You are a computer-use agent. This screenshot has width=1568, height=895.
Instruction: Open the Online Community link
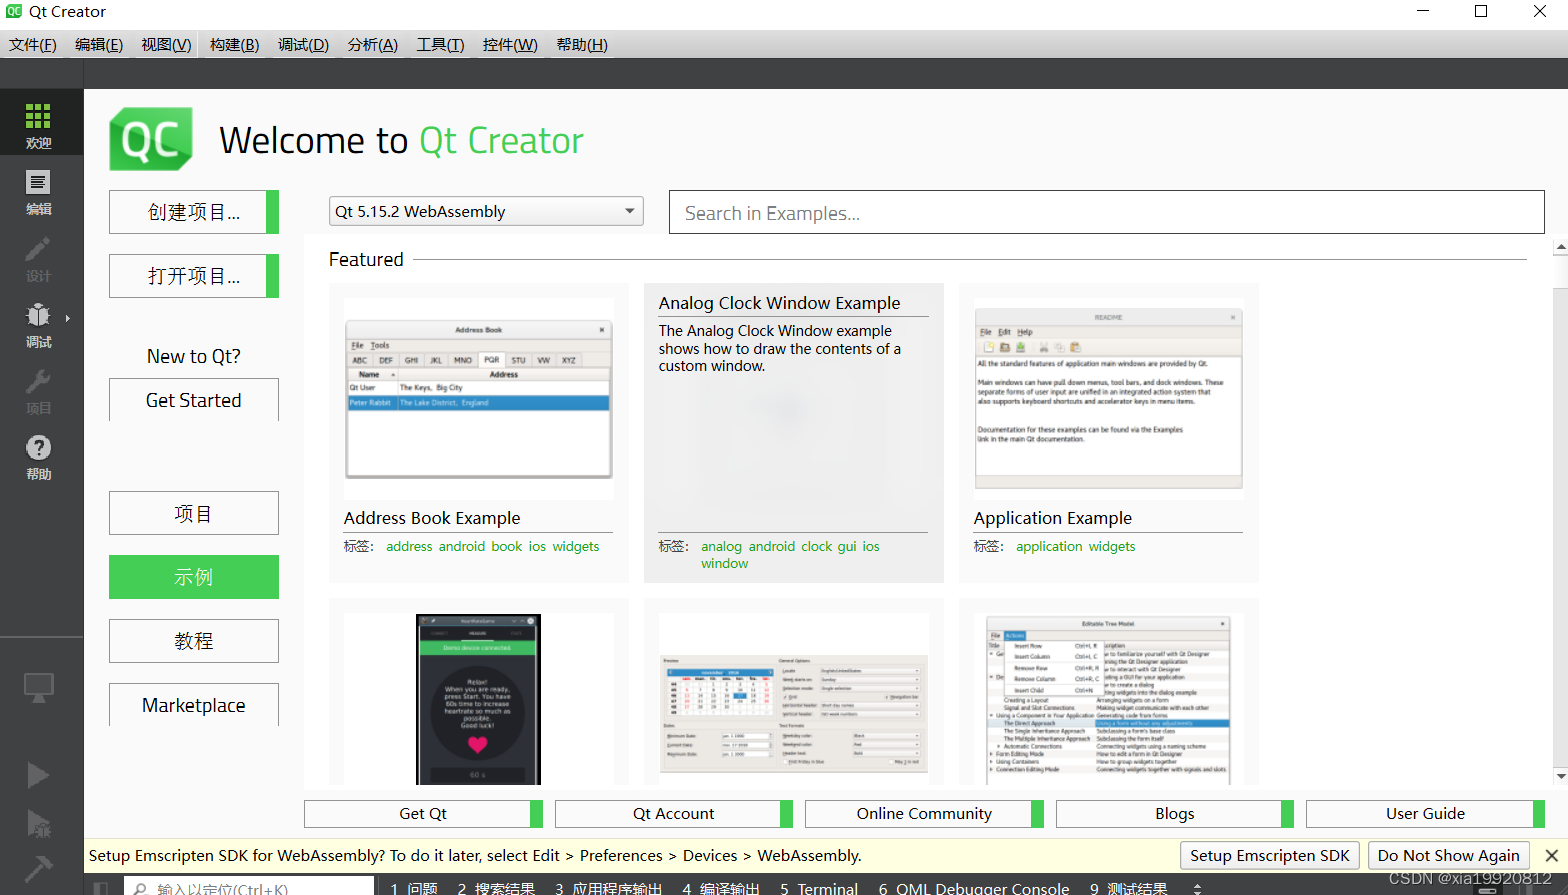point(924,814)
